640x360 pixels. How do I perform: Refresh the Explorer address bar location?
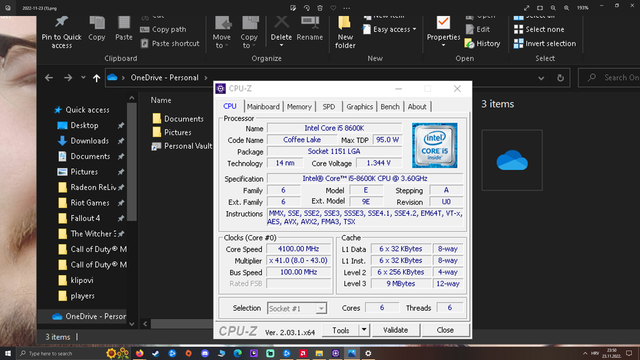click(560, 78)
